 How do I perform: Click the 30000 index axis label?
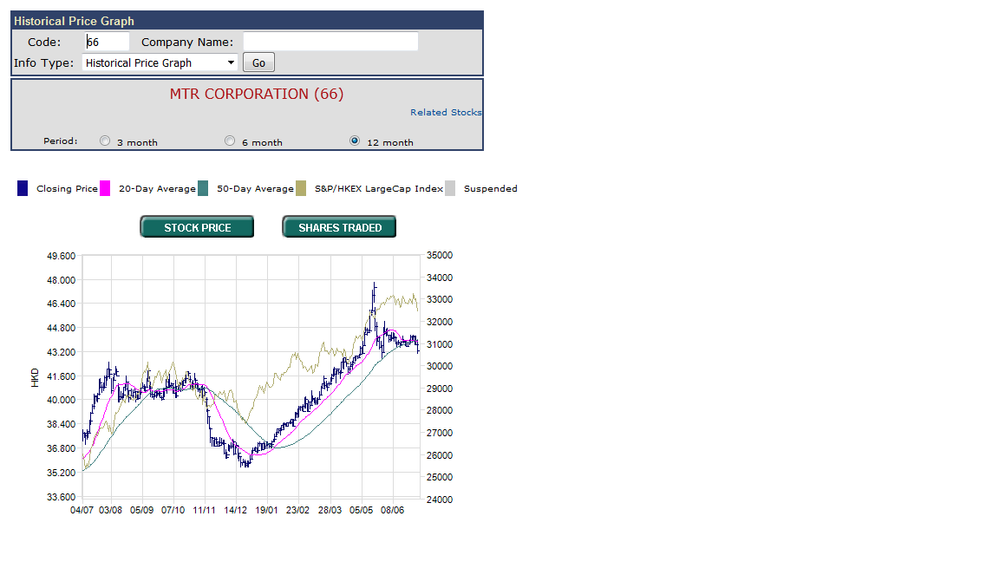(440, 366)
